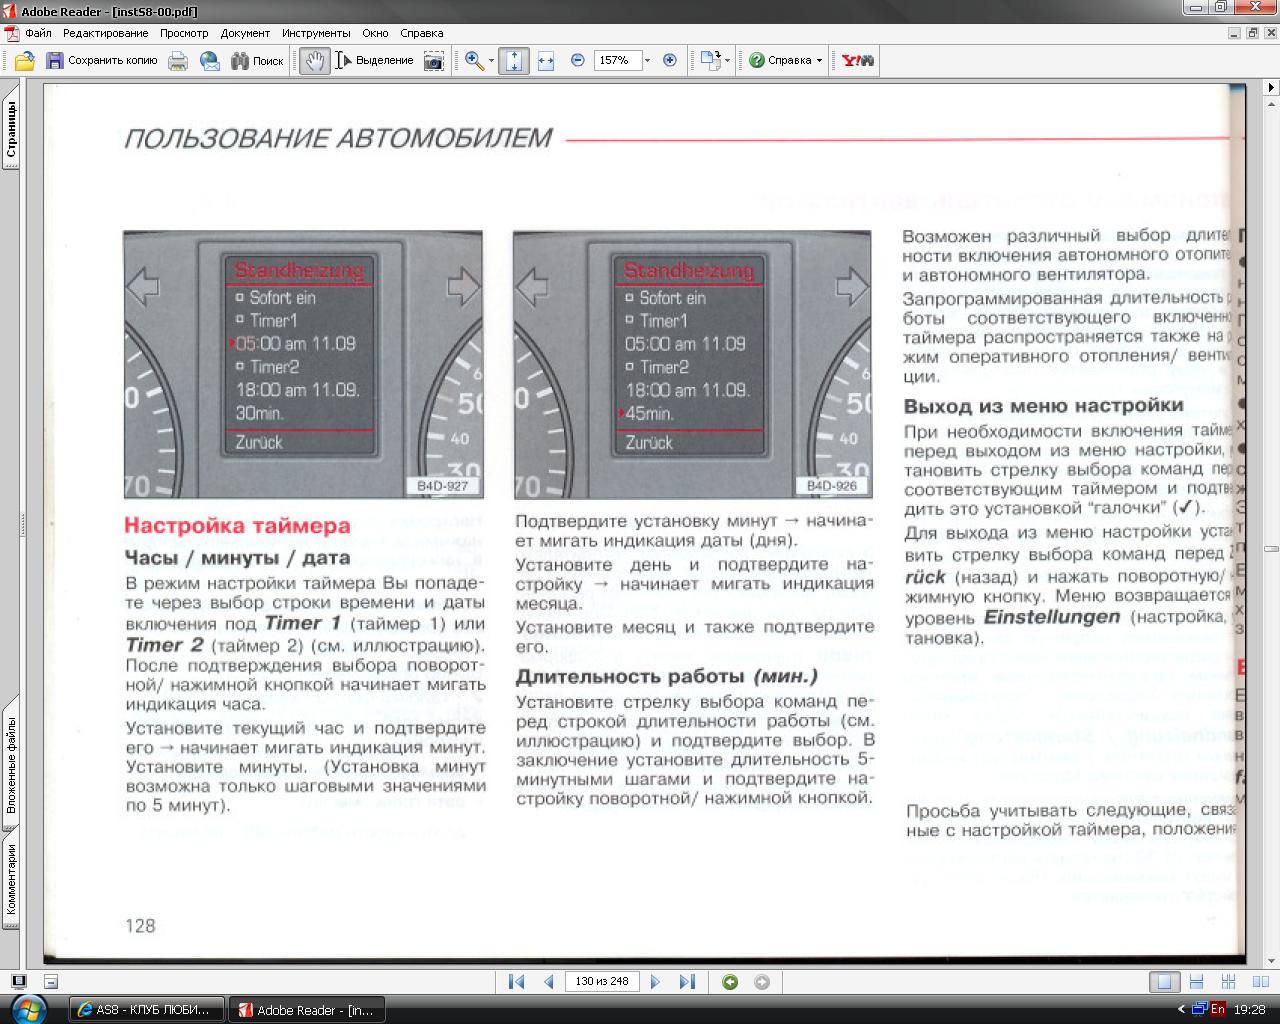Click the Print icon in toolbar

point(178,61)
